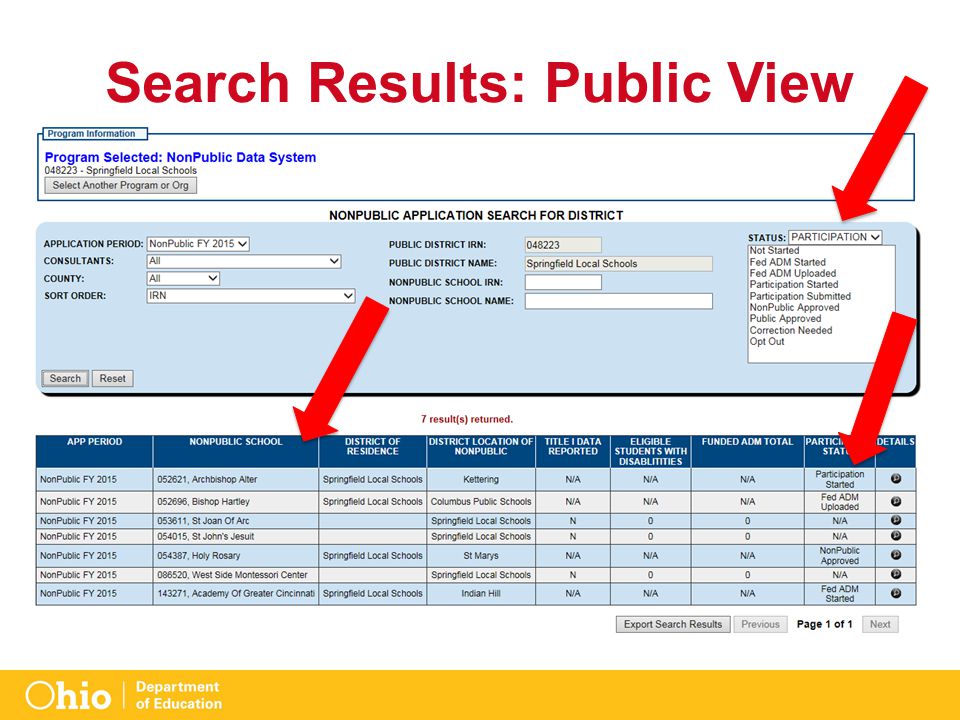
Task: Show details for Holy Rosary row
Action: (x=896, y=555)
